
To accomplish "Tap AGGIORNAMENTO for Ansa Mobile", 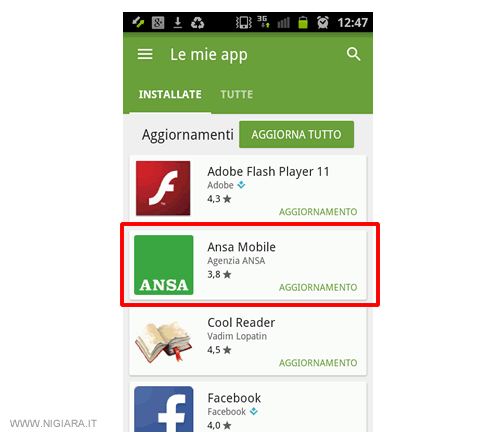I will (318, 287).
